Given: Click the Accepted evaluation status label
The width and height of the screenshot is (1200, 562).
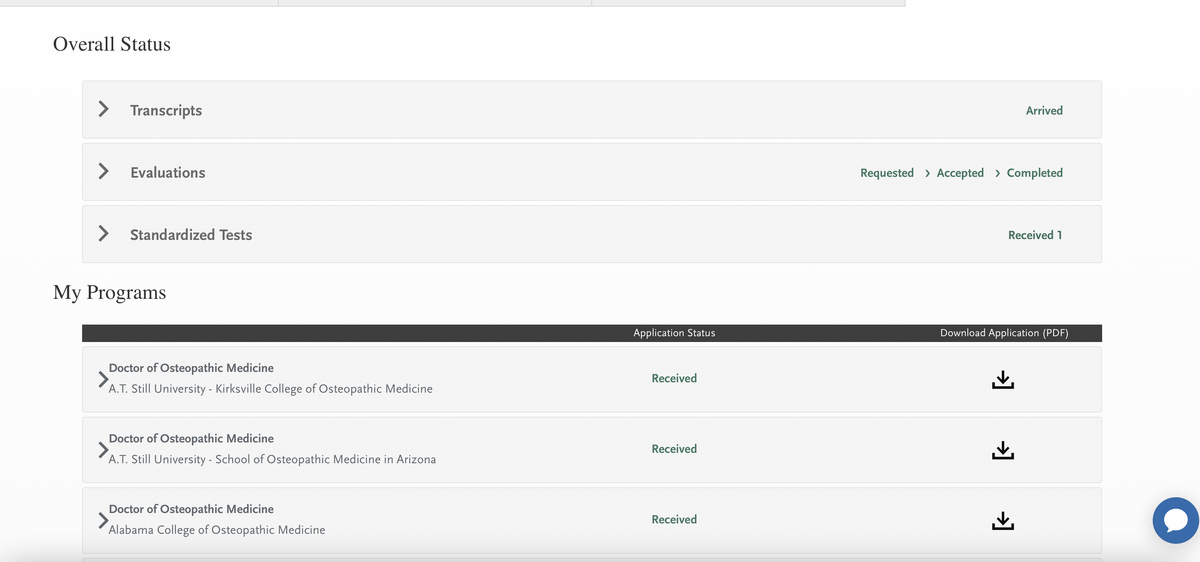Looking at the screenshot, I should pos(960,173).
